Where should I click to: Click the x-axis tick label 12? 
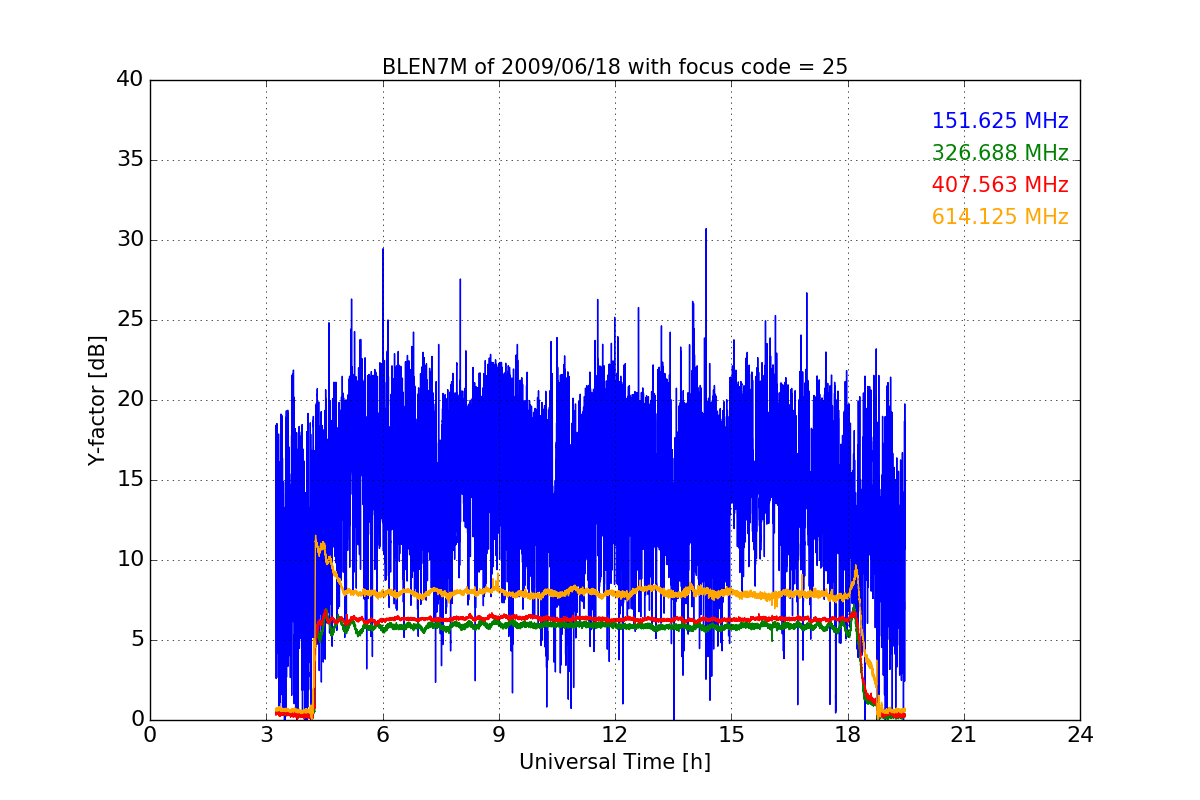click(x=615, y=735)
